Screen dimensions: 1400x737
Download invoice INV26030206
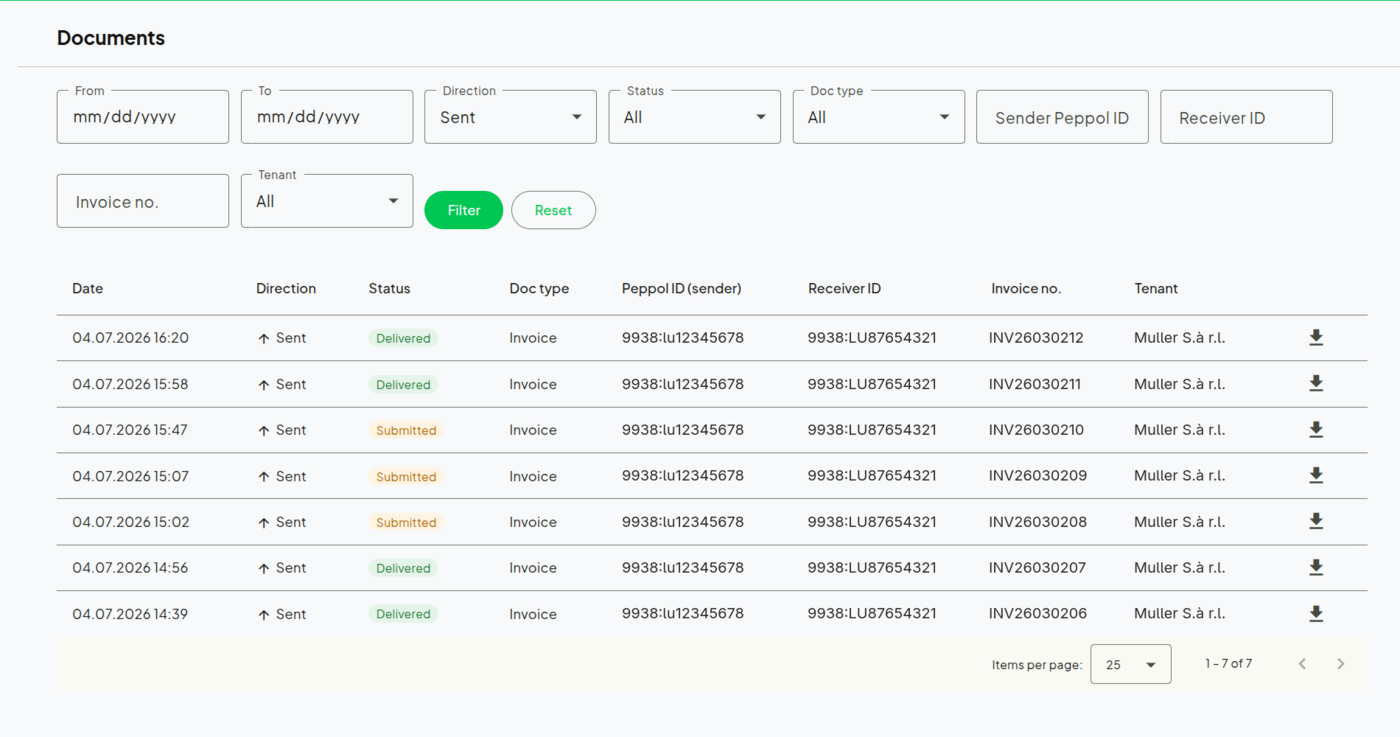(1316, 614)
